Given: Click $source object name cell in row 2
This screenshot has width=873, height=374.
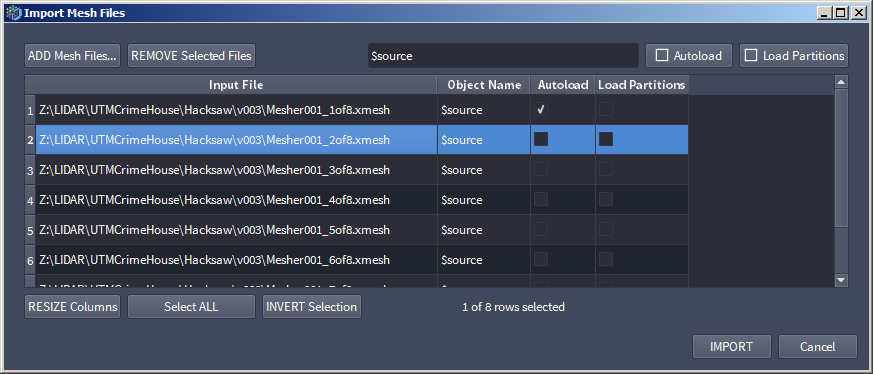Looking at the screenshot, I should coord(484,140).
